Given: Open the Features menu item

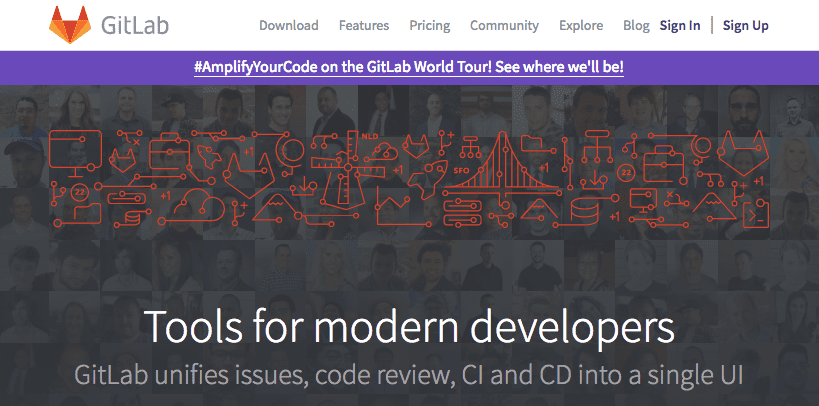Looking at the screenshot, I should coord(364,25).
